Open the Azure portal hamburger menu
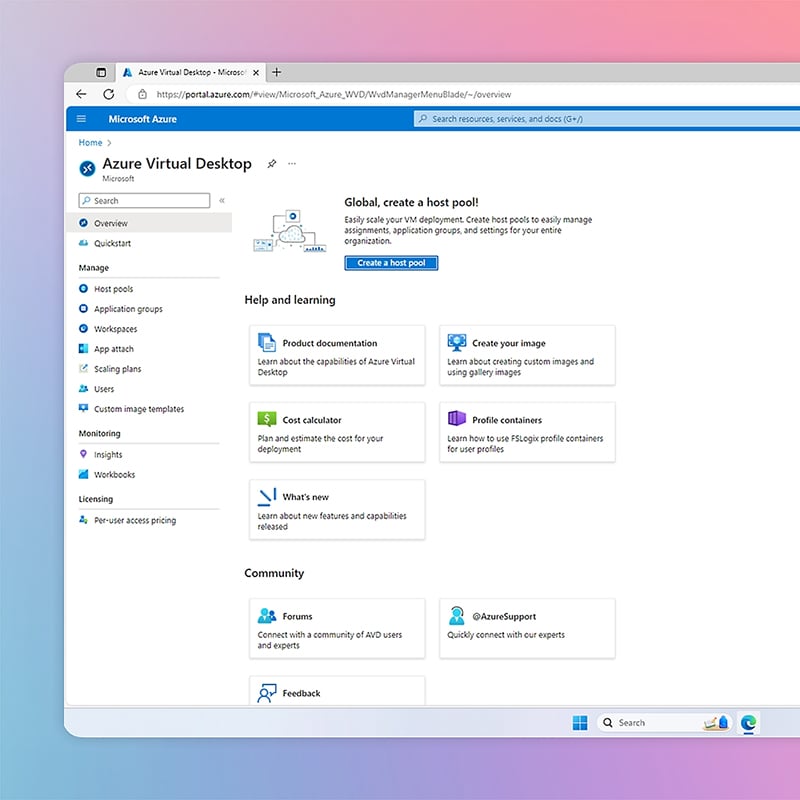This screenshot has height=800, width=800. 82,119
